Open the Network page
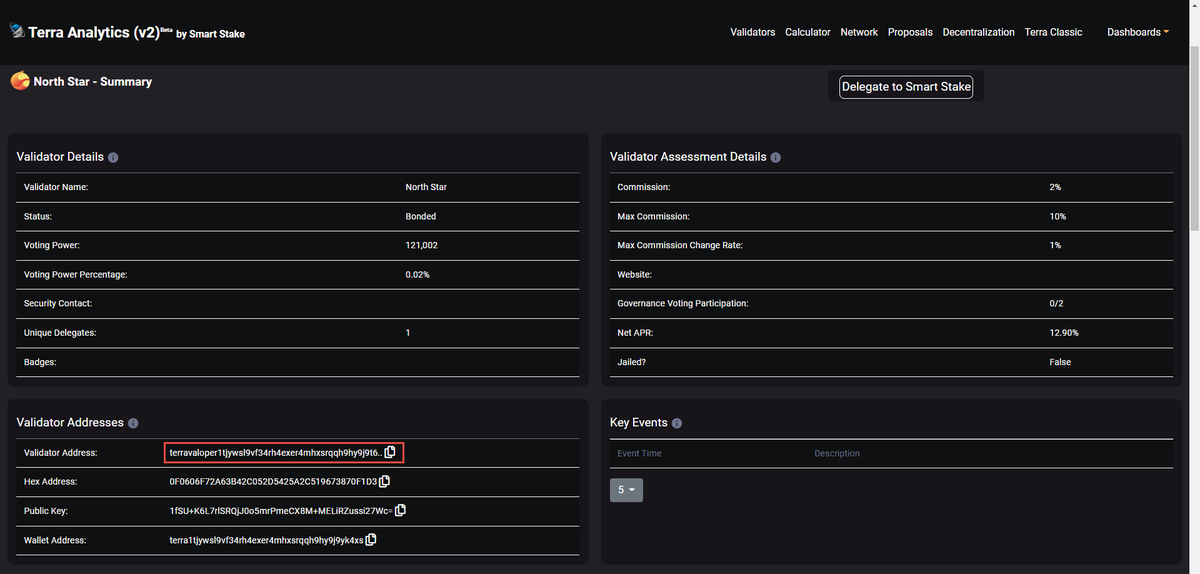Viewport: 1200px width, 574px height. (859, 32)
